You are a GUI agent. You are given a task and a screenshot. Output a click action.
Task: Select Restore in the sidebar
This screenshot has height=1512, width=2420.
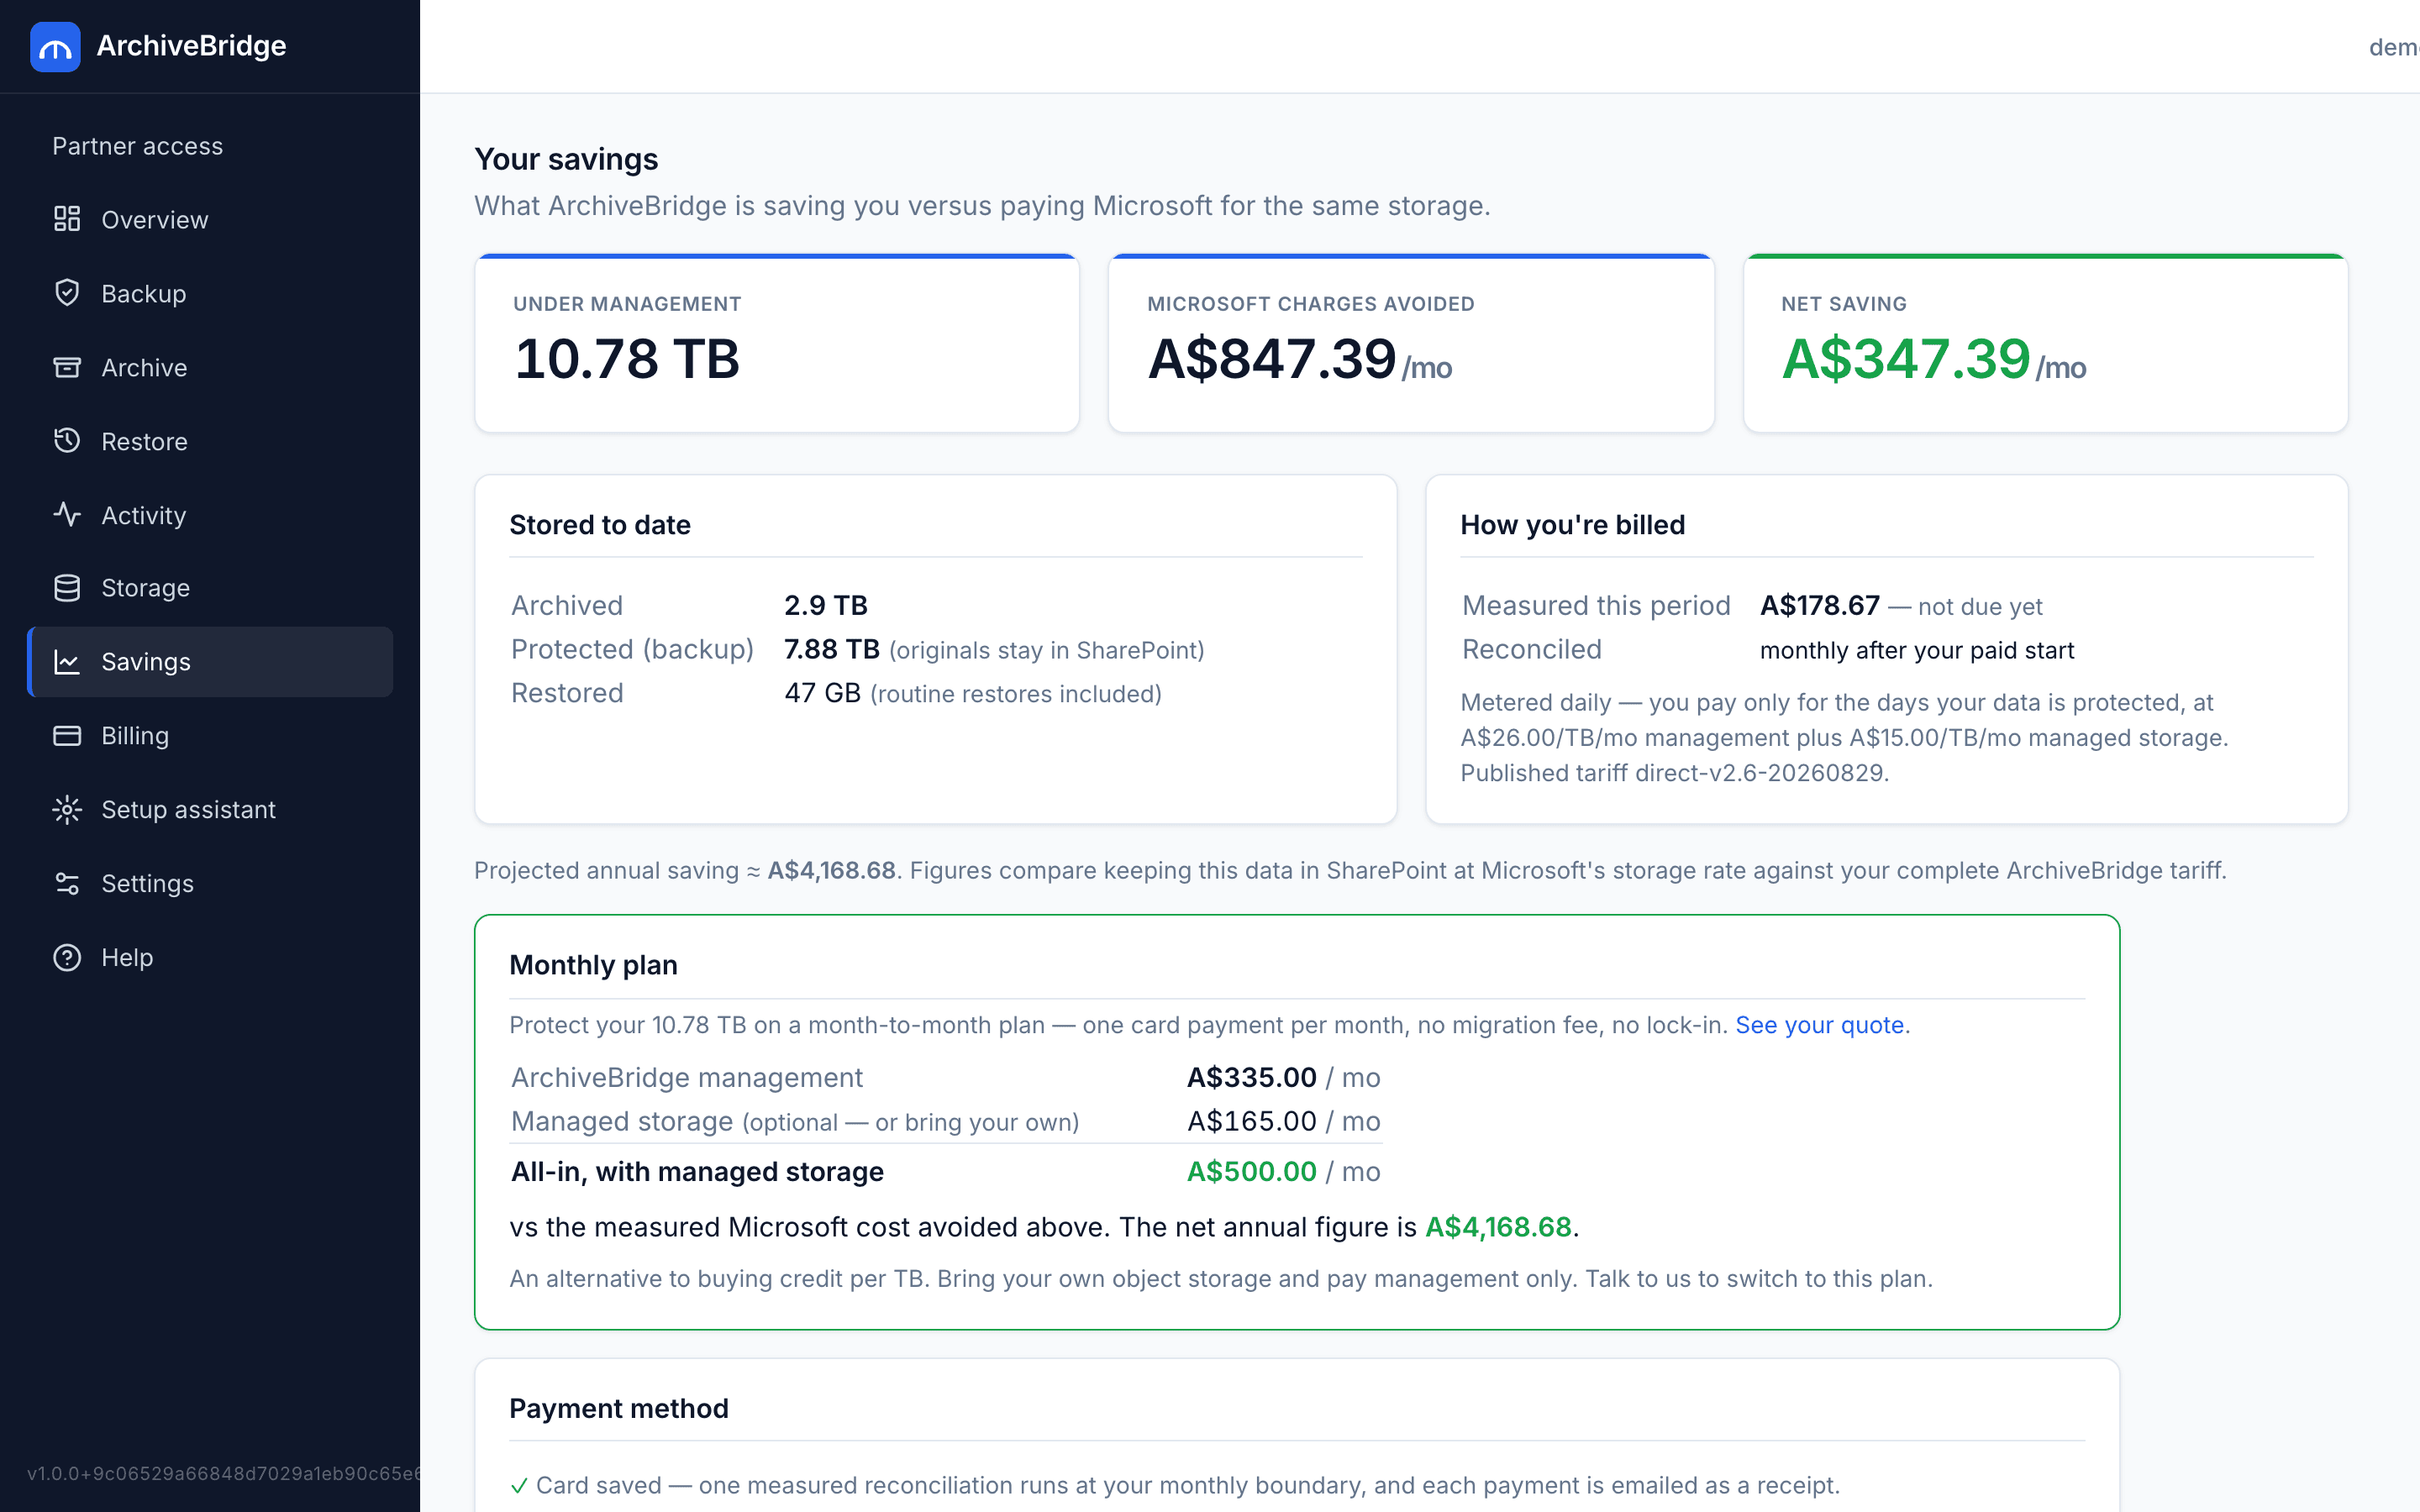click(210, 441)
